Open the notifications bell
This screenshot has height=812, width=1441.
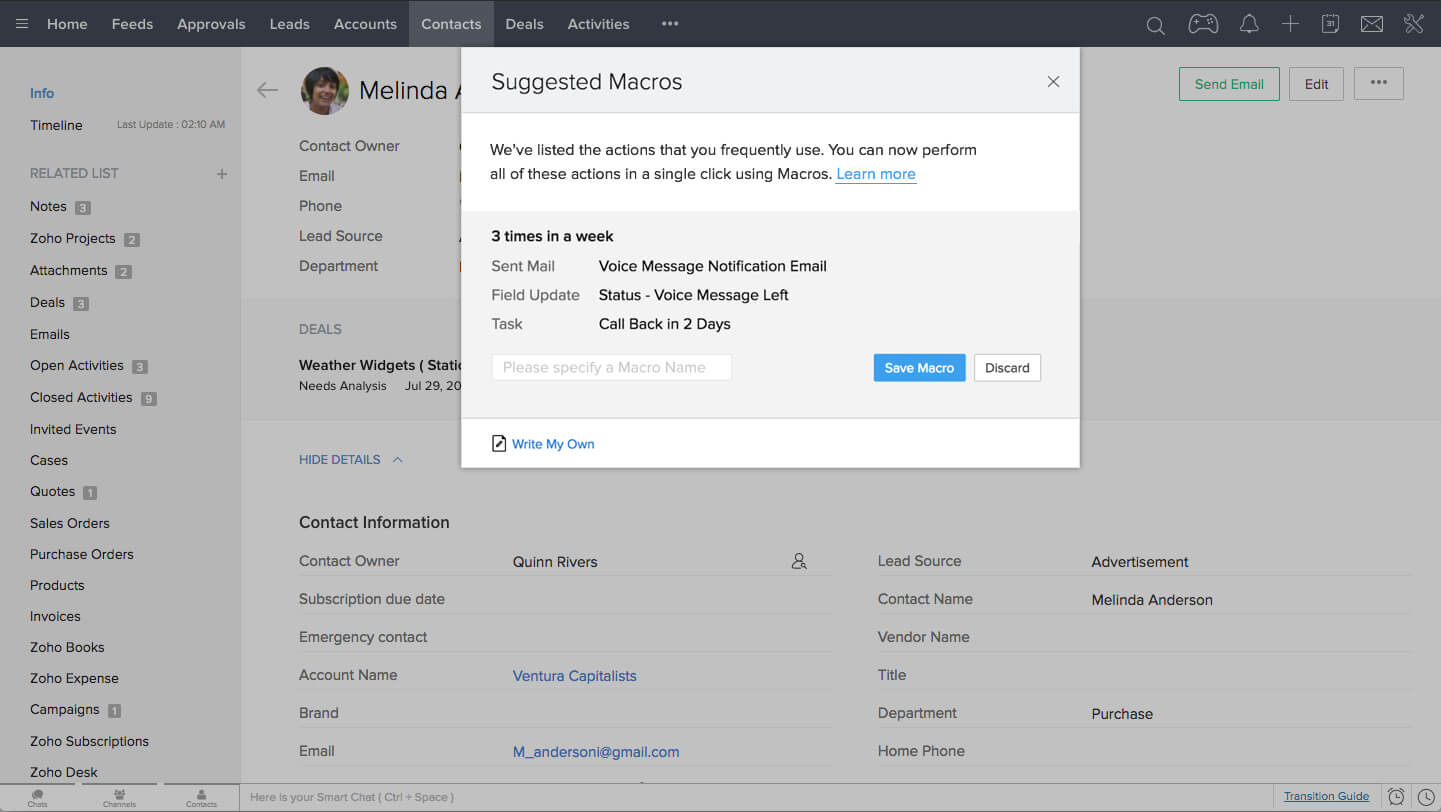coord(1248,24)
